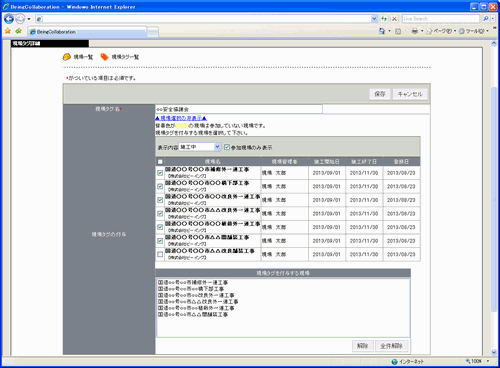Click the page scrollbar down arrow
Screen dimensions: 500x368
tap(494, 352)
